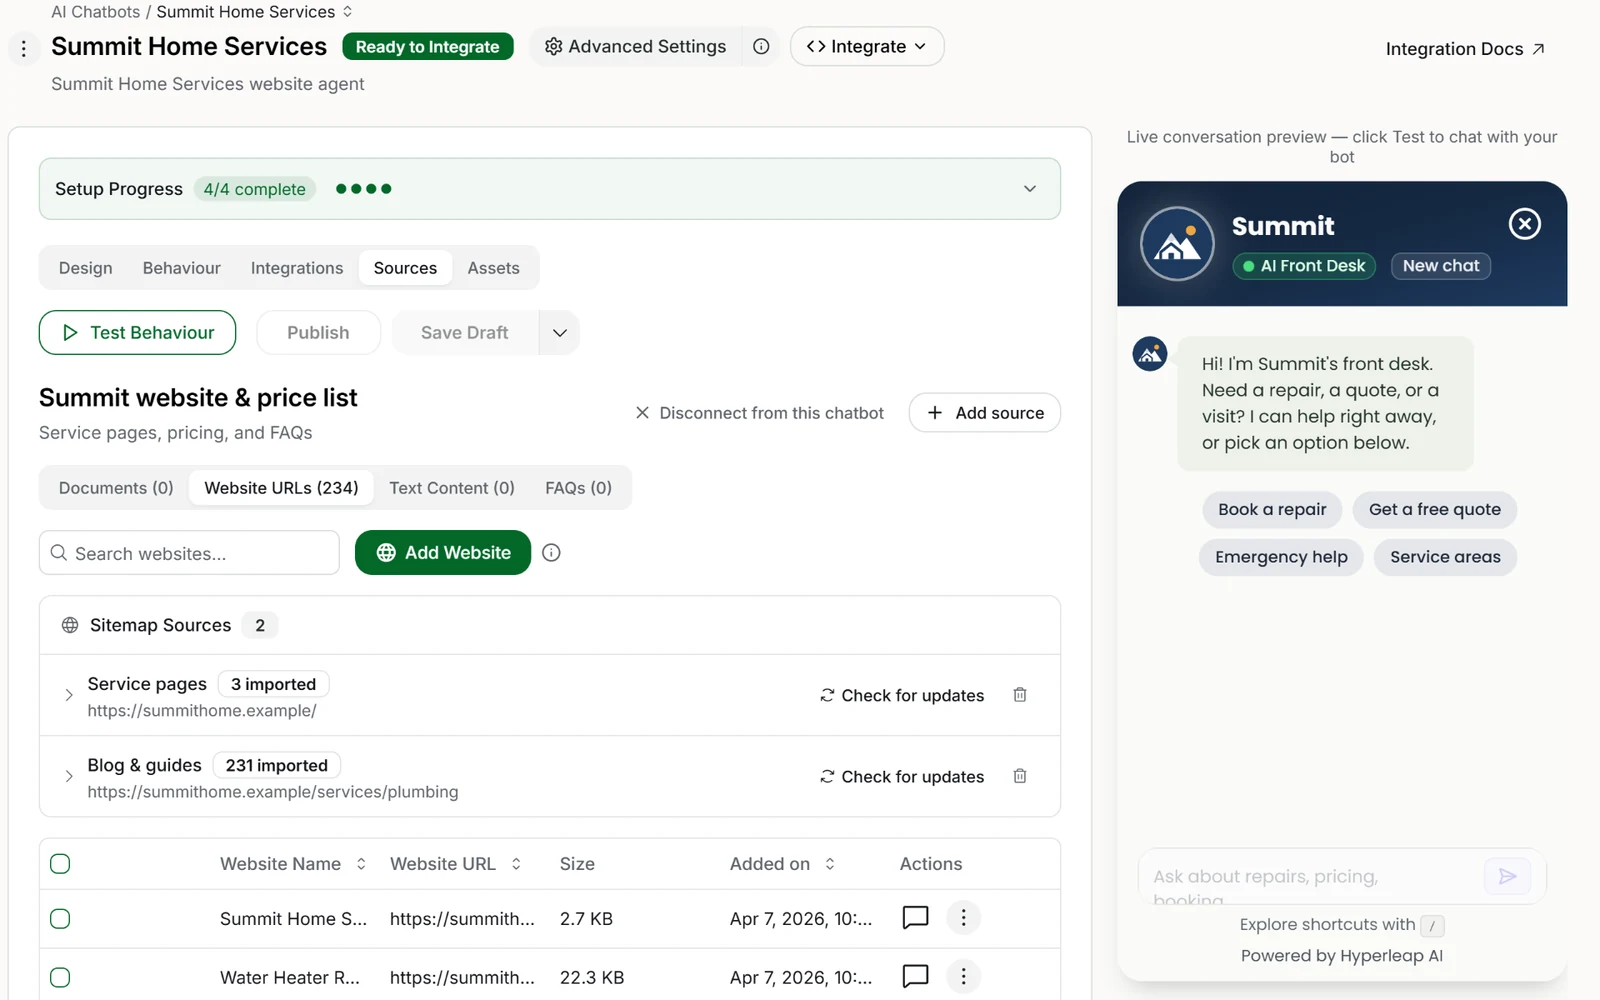The image size is (1600, 1000).
Task: Tick checkbox for Water Heater R... row
Action: (60, 977)
